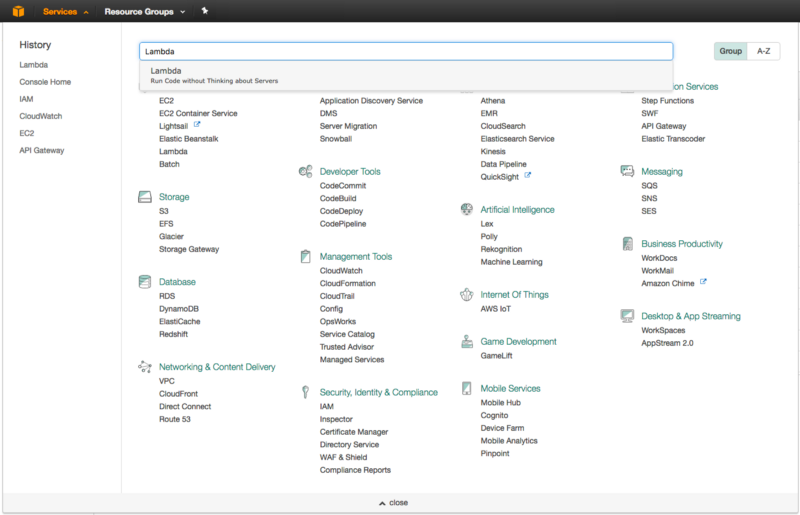Screen dimensions: 800x515
Task: Open Elastic Beanstalk service
Action: (x=188, y=139)
